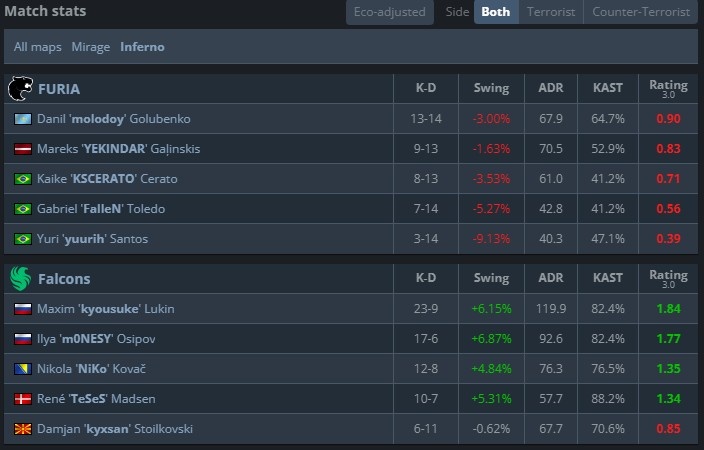The width and height of the screenshot is (704, 450).
Task: Click the Bosnian flag beside NiKo
Action: pos(22,369)
